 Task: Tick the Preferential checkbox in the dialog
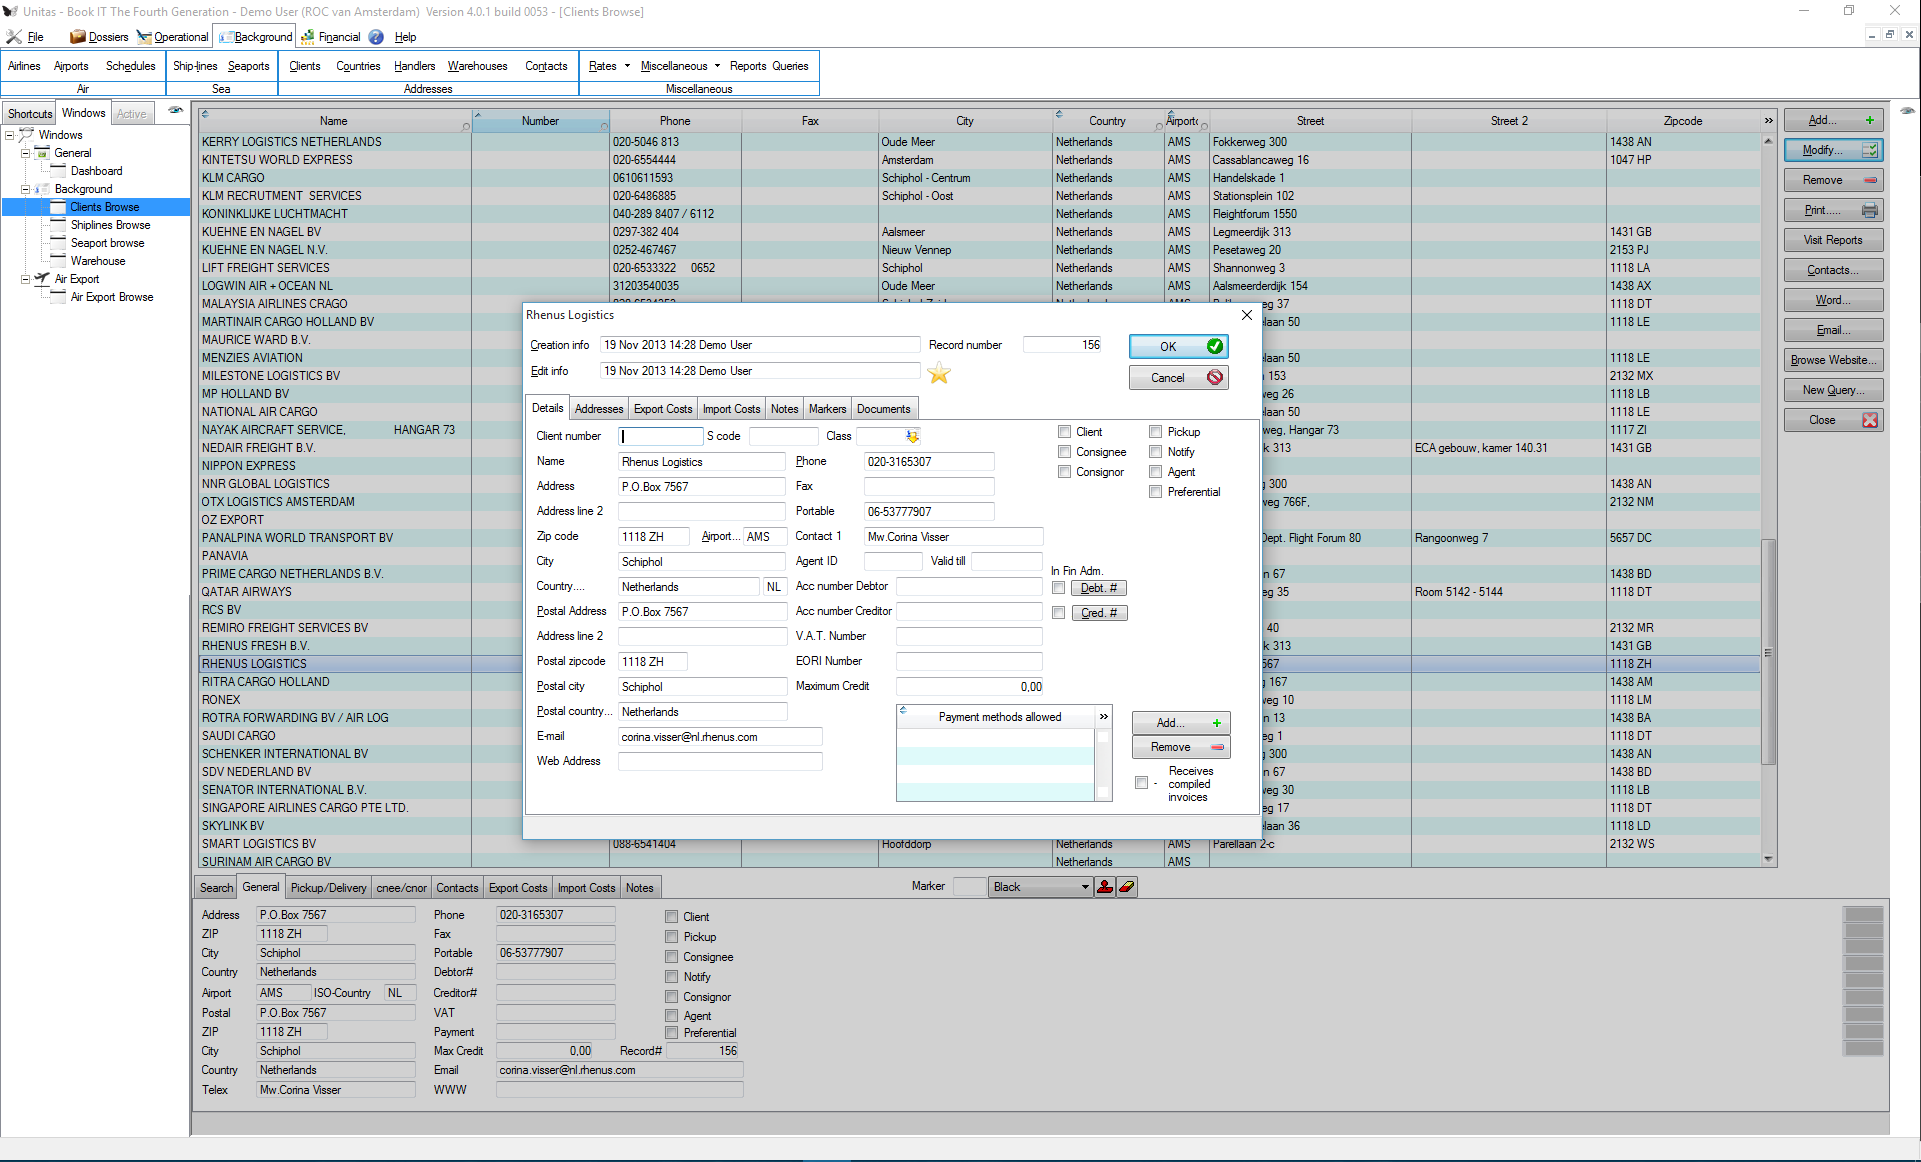(x=1156, y=492)
